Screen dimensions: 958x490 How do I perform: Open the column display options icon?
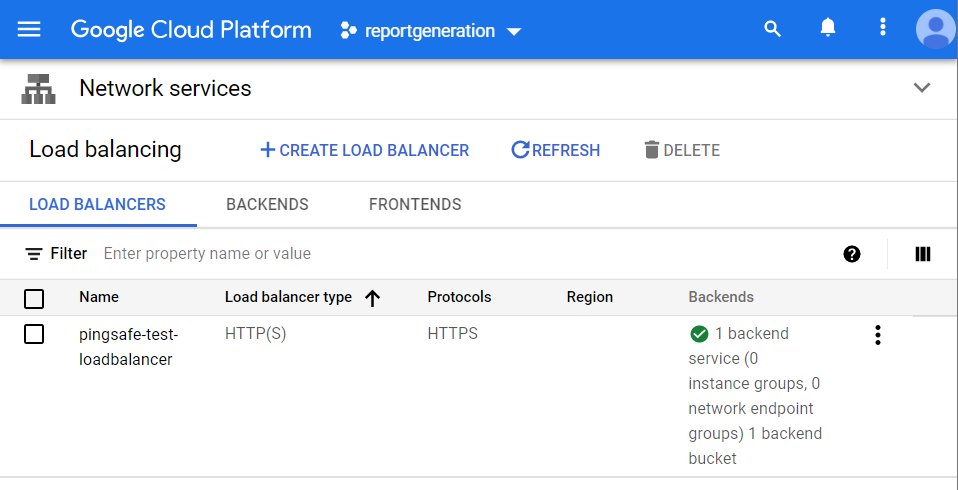[923, 254]
